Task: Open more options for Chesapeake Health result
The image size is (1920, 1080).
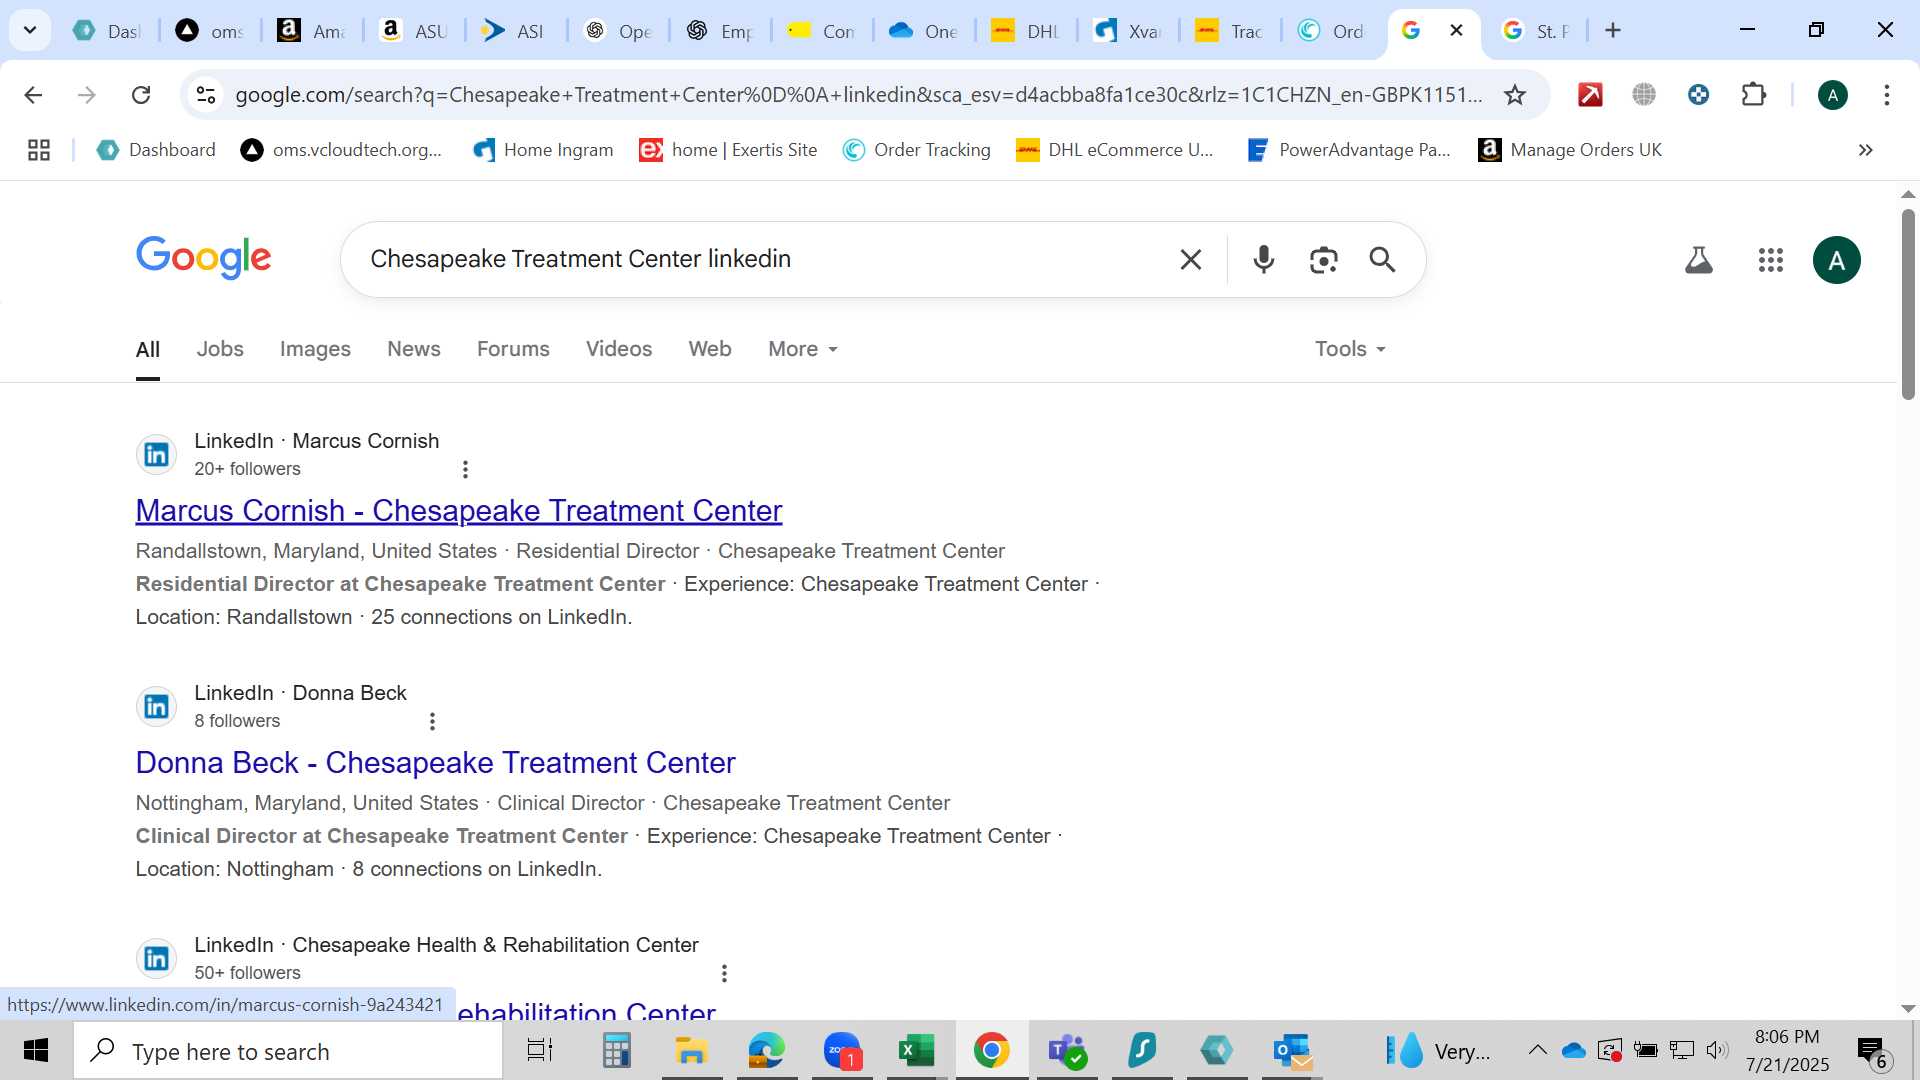Action: click(x=724, y=973)
